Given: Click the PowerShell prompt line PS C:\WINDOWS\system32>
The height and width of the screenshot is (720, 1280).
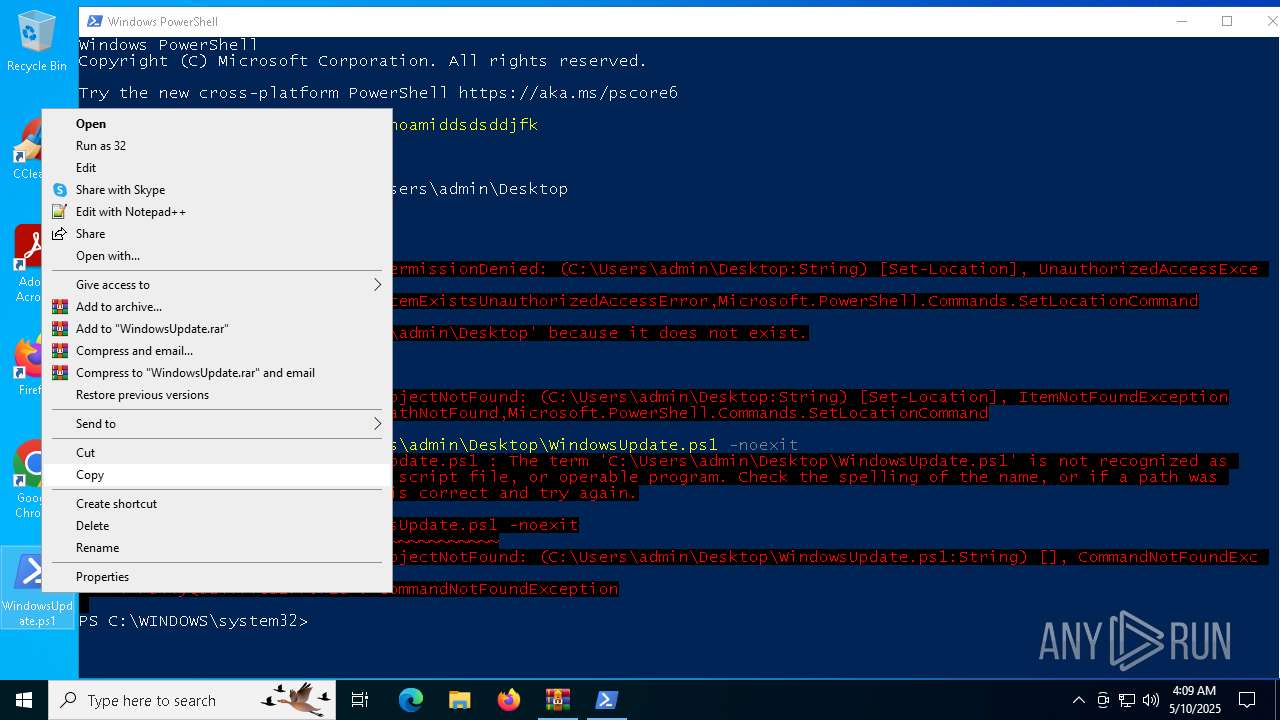Looking at the screenshot, I should pos(193,621).
